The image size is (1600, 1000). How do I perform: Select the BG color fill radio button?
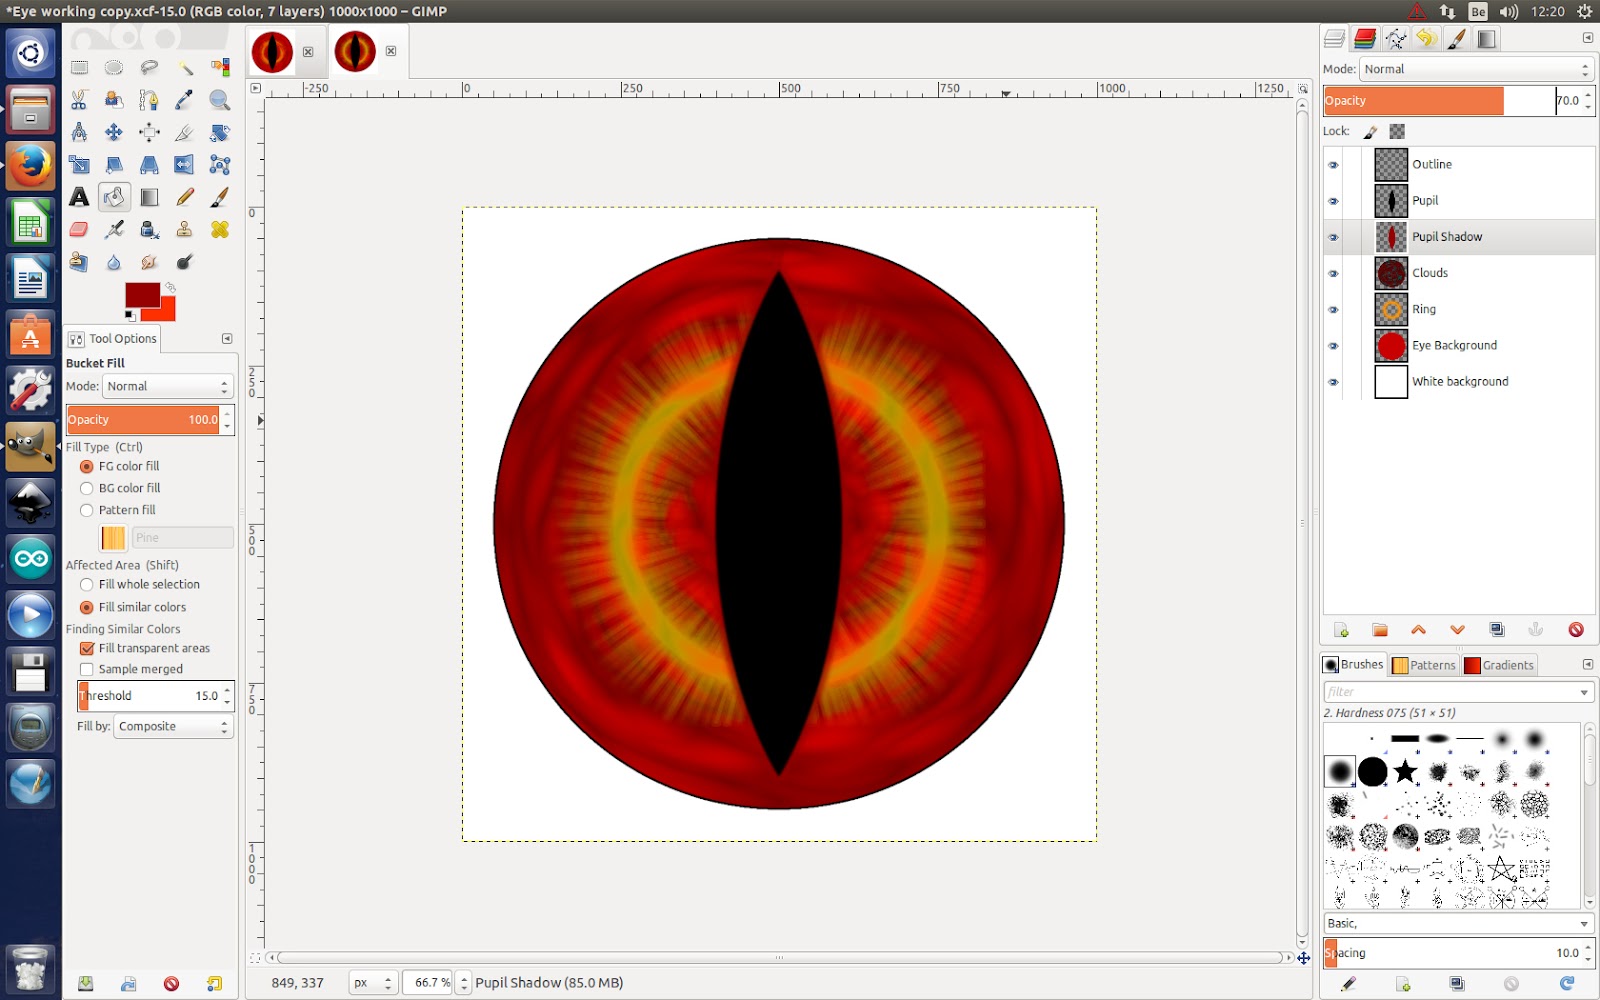click(x=87, y=488)
